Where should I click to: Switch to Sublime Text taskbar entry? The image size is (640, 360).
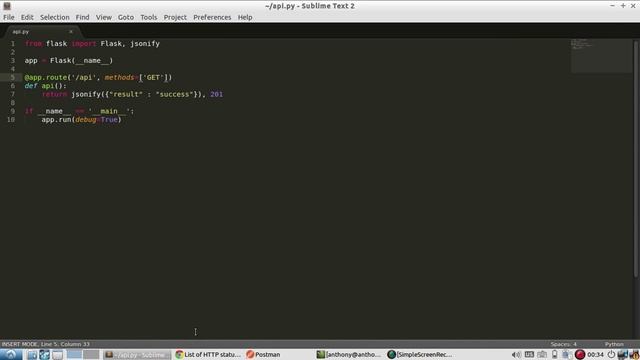pyautogui.click(x=137, y=355)
